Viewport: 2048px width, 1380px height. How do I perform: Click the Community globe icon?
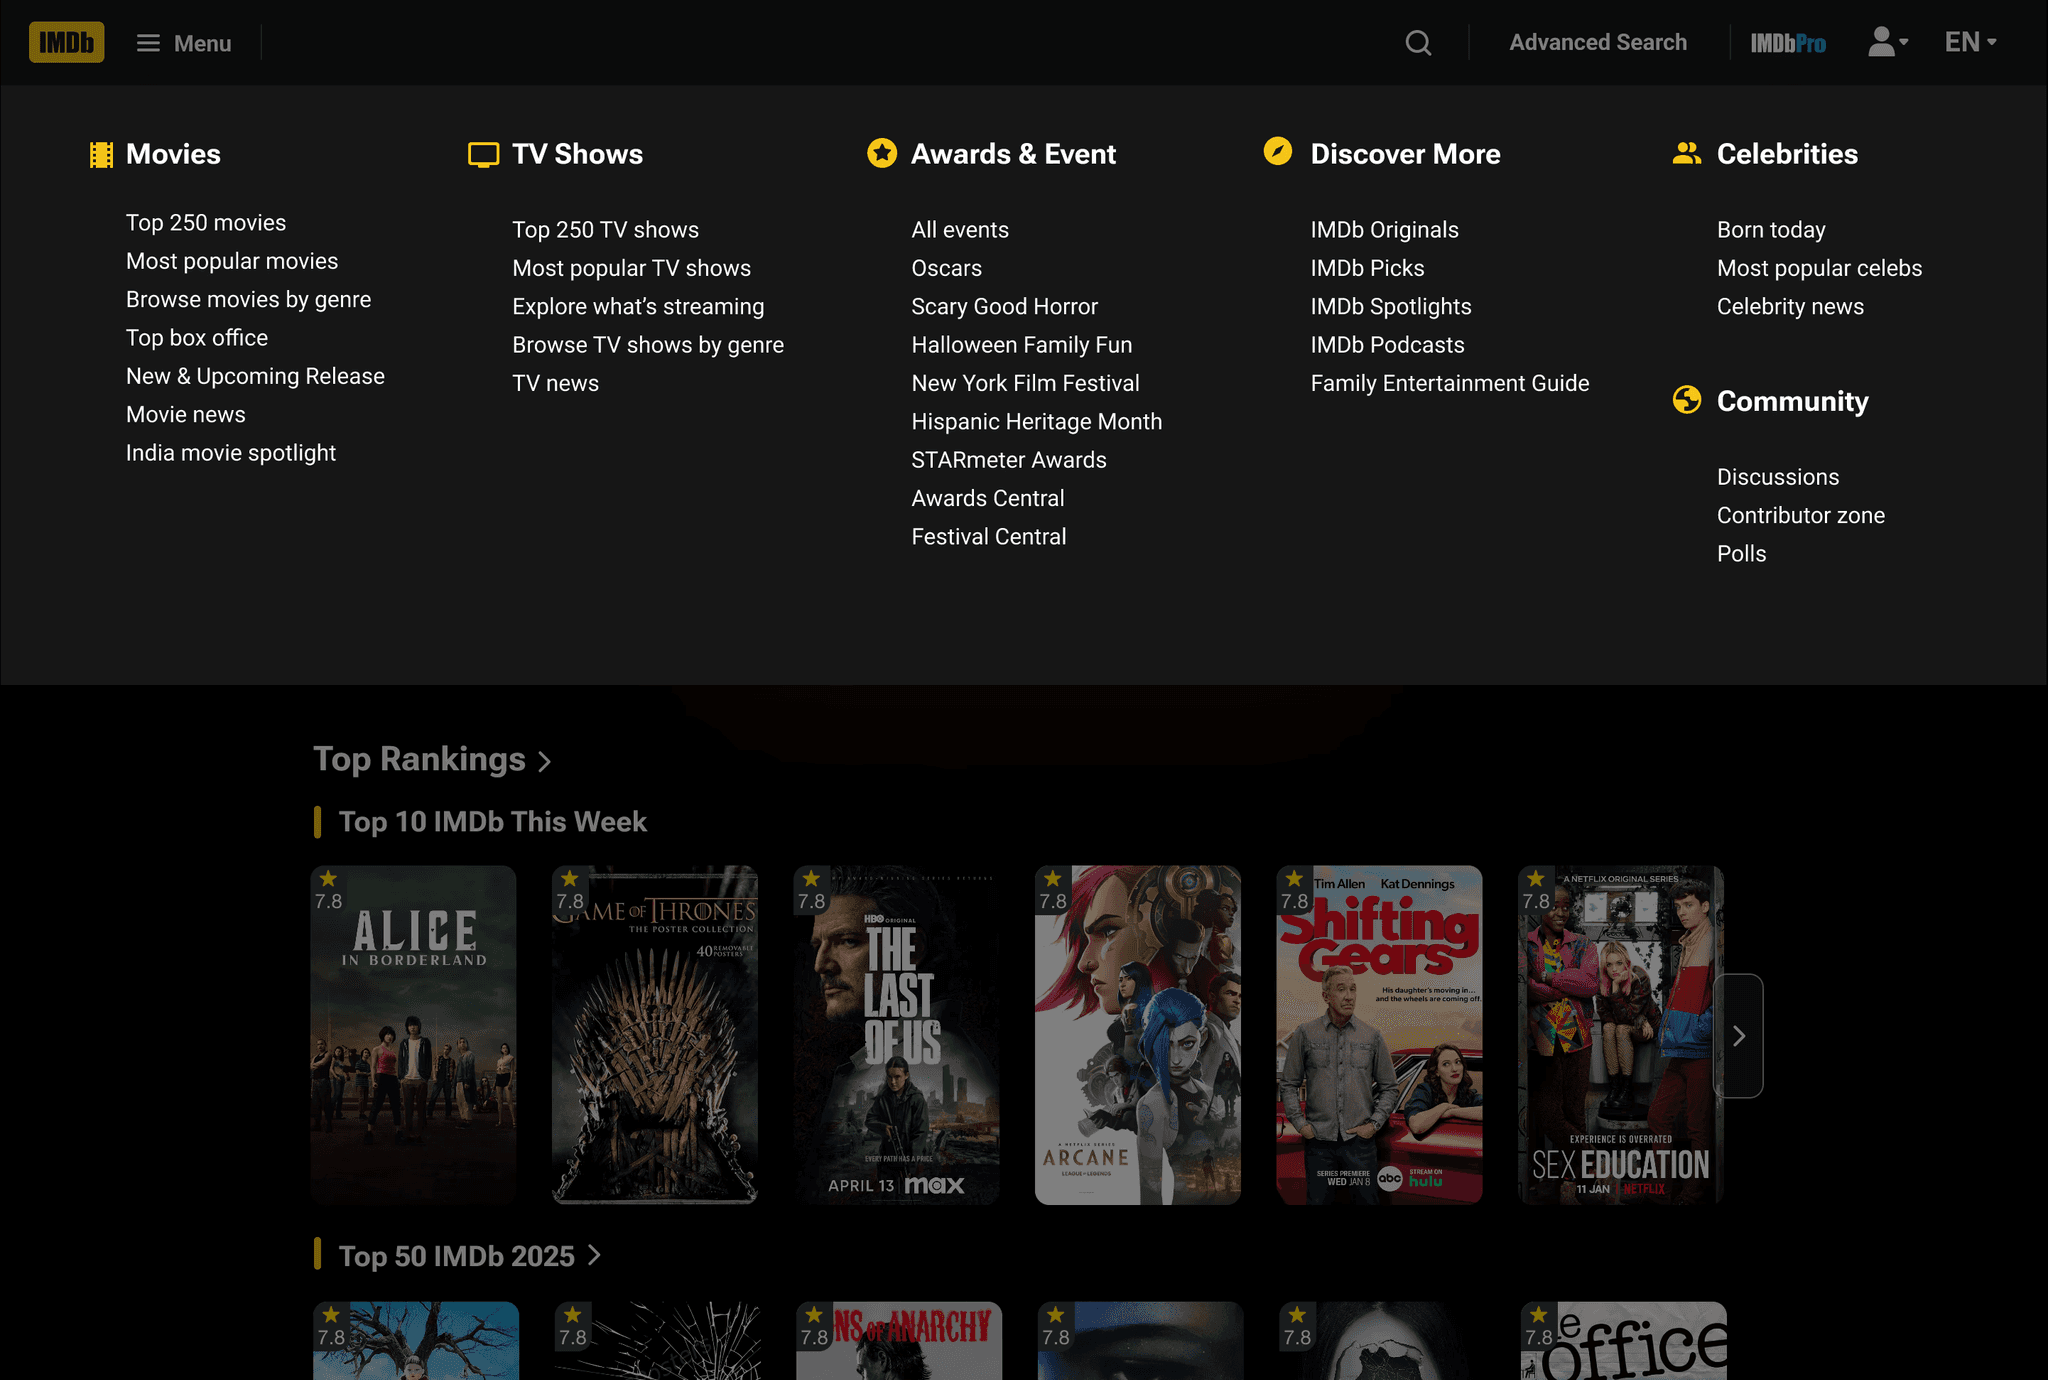point(1686,400)
